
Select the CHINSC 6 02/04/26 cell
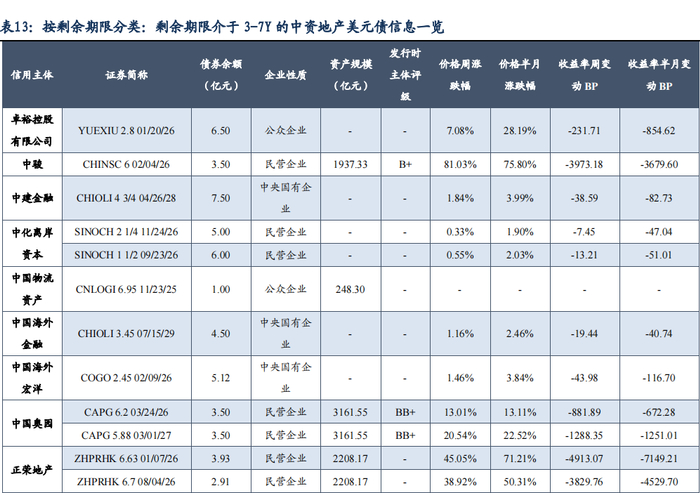click(126, 164)
